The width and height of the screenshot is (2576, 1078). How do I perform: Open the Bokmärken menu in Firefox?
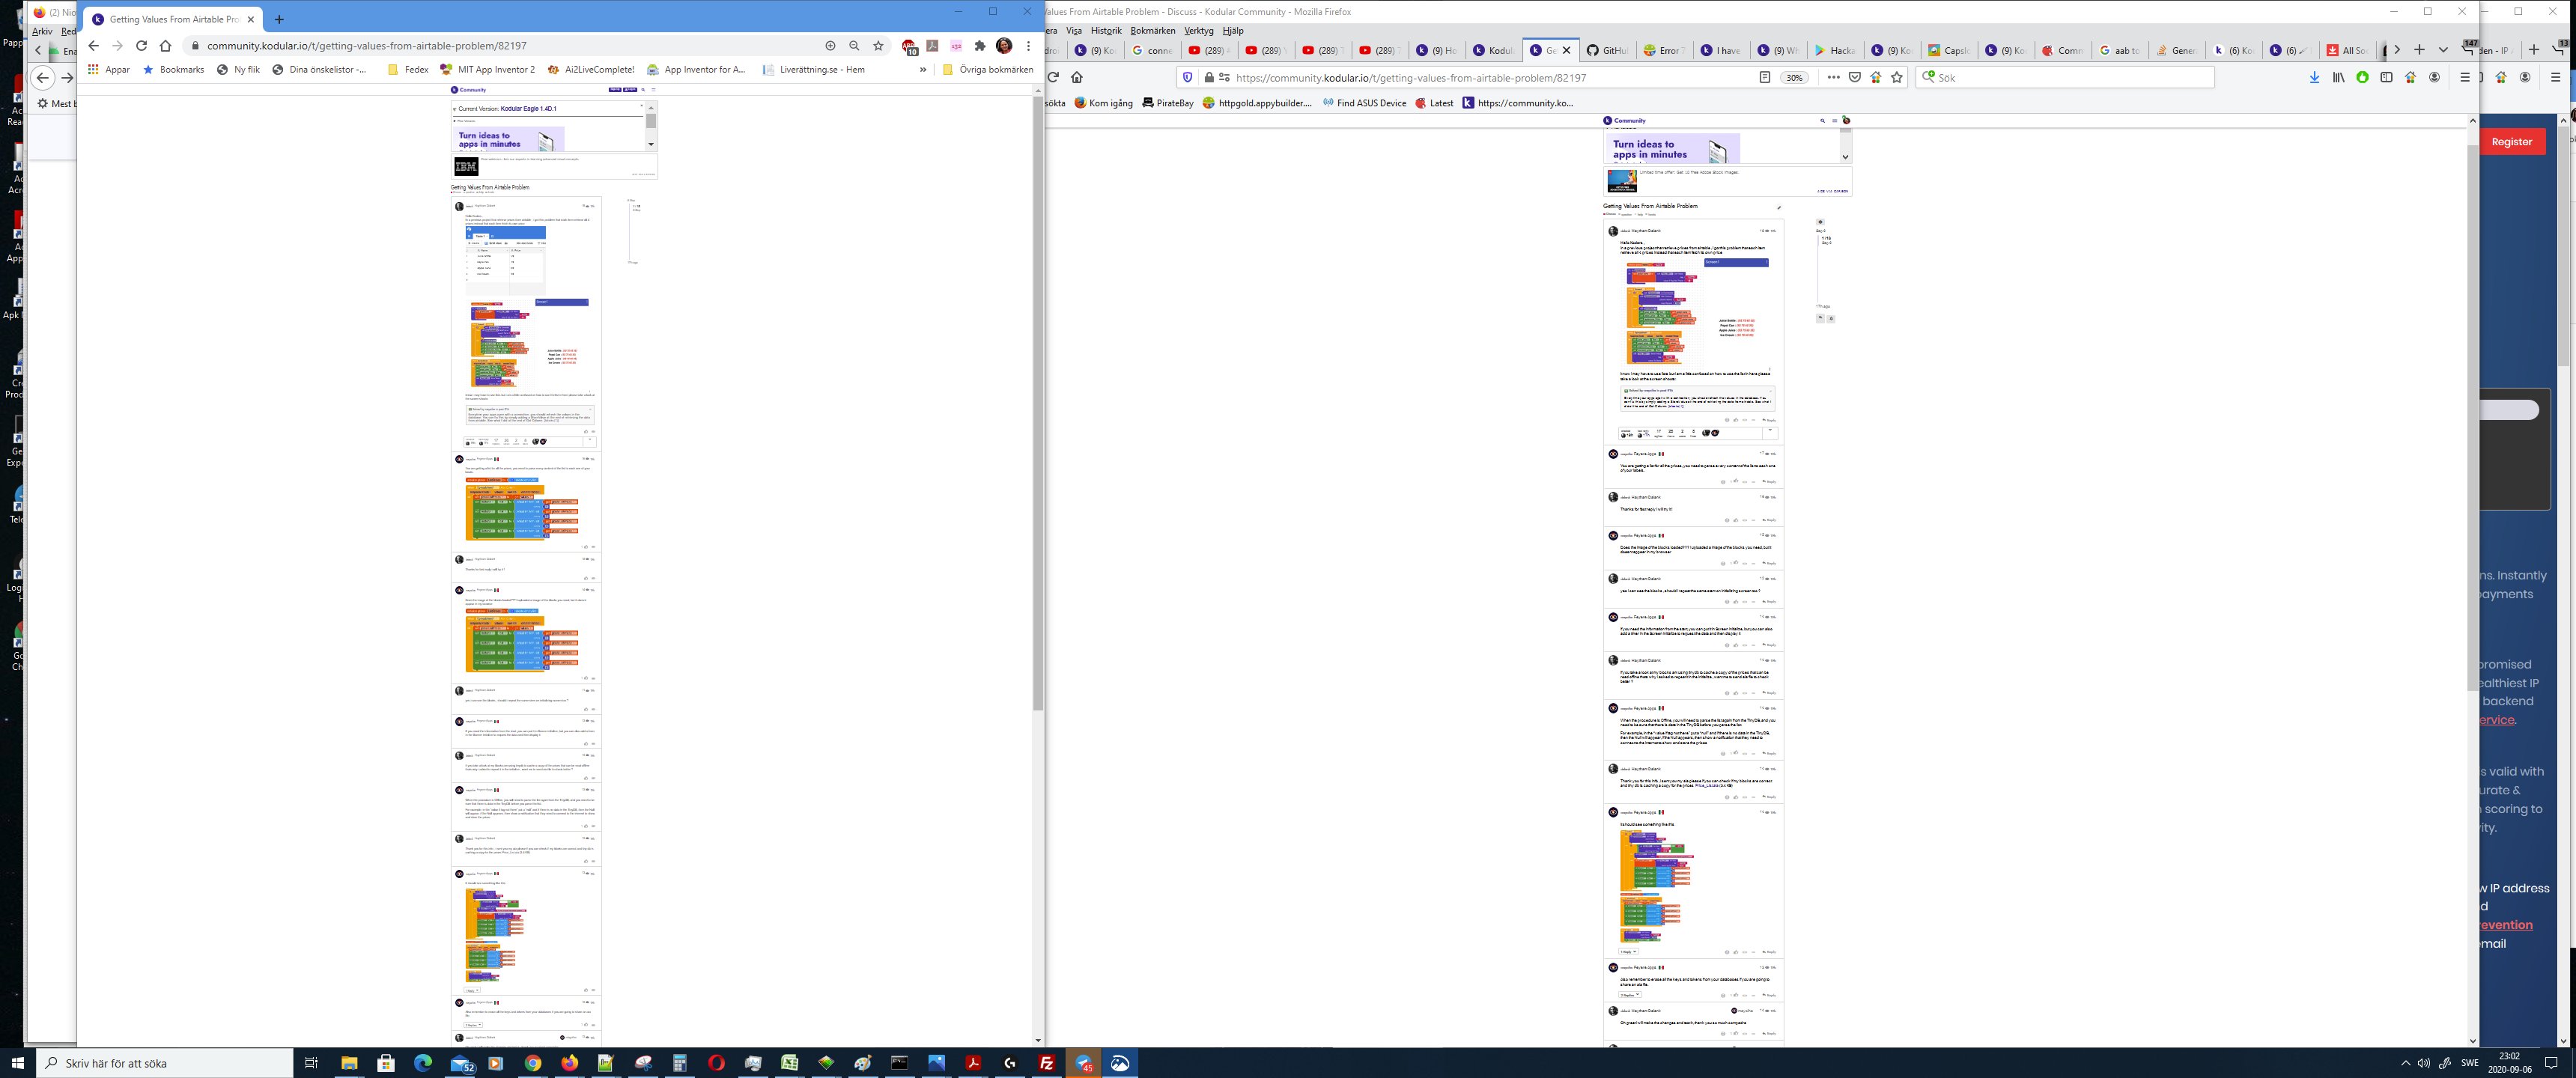click(1153, 31)
